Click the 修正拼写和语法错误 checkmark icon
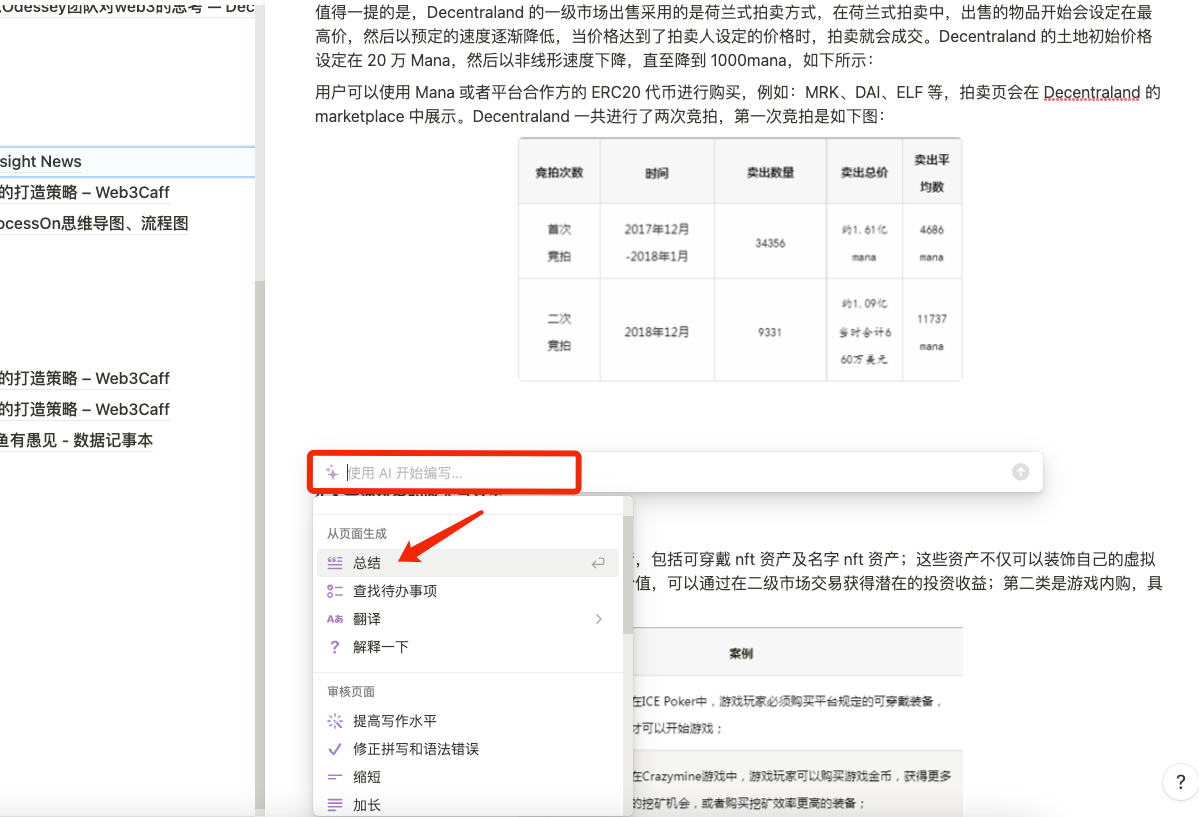Image resolution: width=1199 pixels, height=817 pixels. click(335, 749)
